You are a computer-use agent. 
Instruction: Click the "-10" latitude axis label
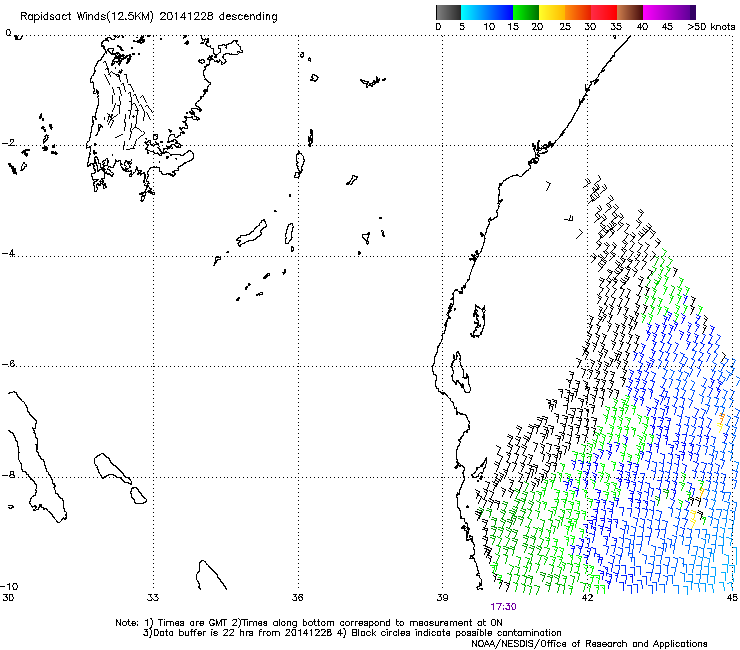tap(9, 586)
